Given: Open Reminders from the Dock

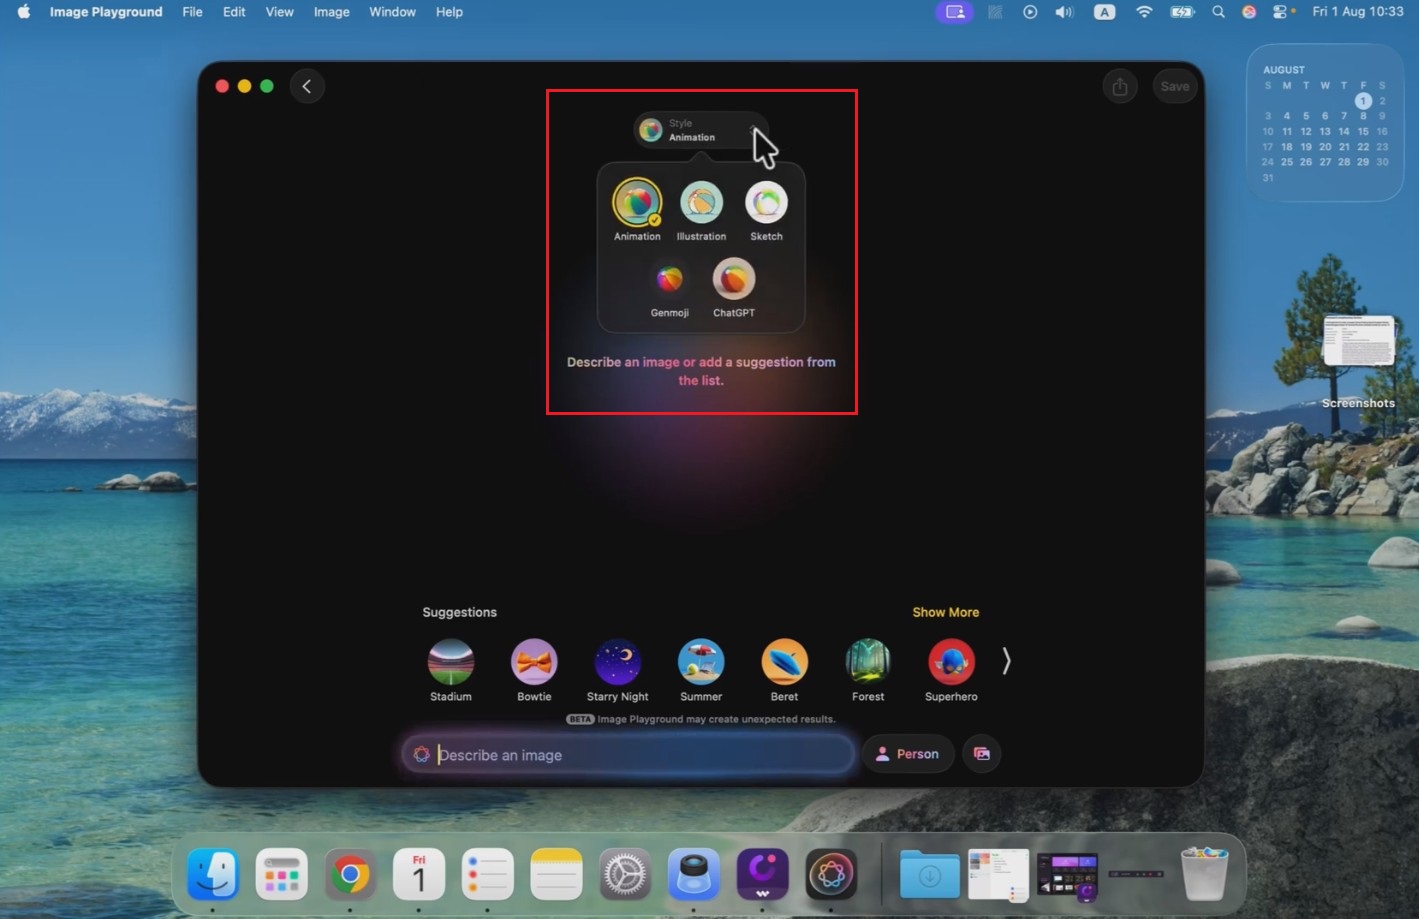Looking at the screenshot, I should [488, 875].
